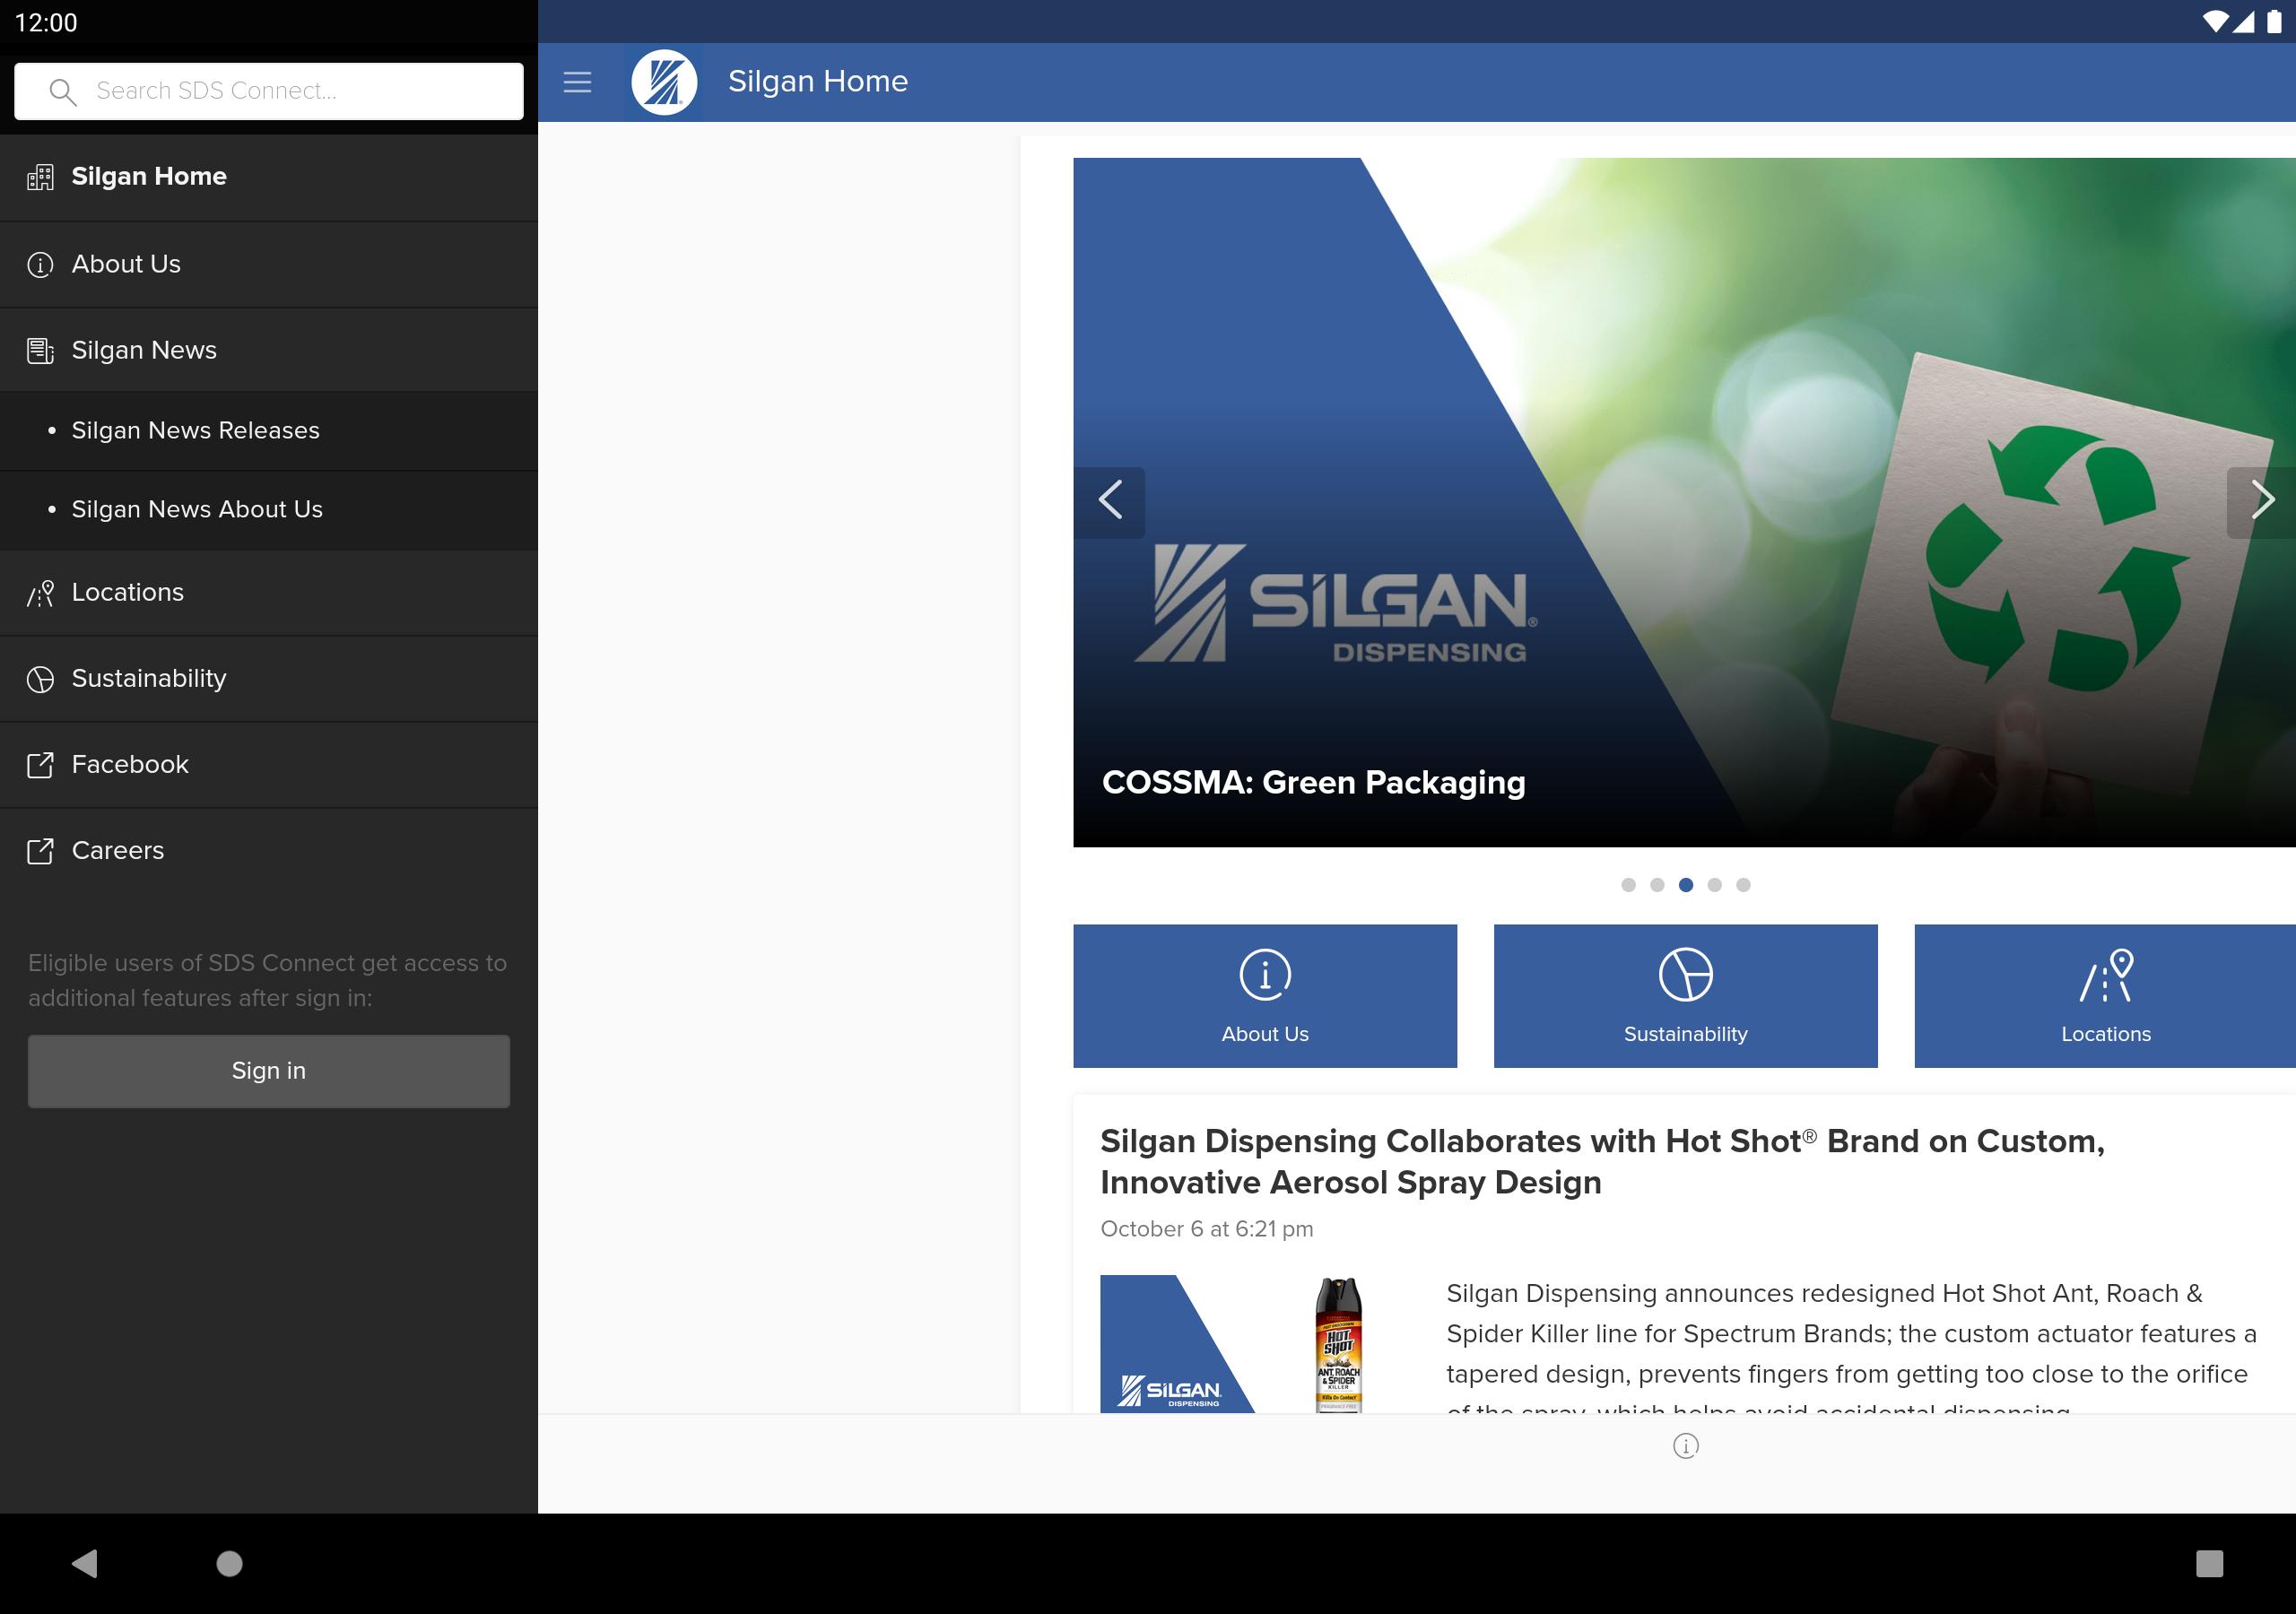Click the Careers external link icon

click(x=40, y=852)
